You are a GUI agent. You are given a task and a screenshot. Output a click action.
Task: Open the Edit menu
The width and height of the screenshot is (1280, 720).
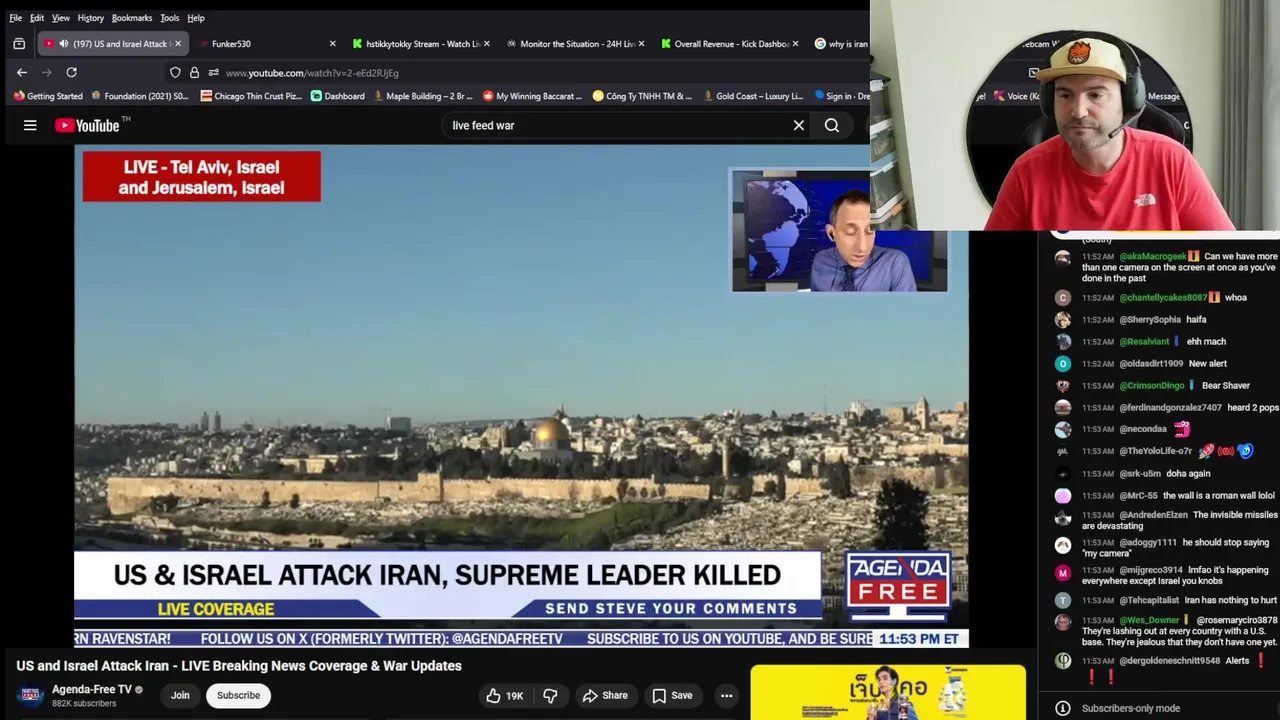pos(37,18)
